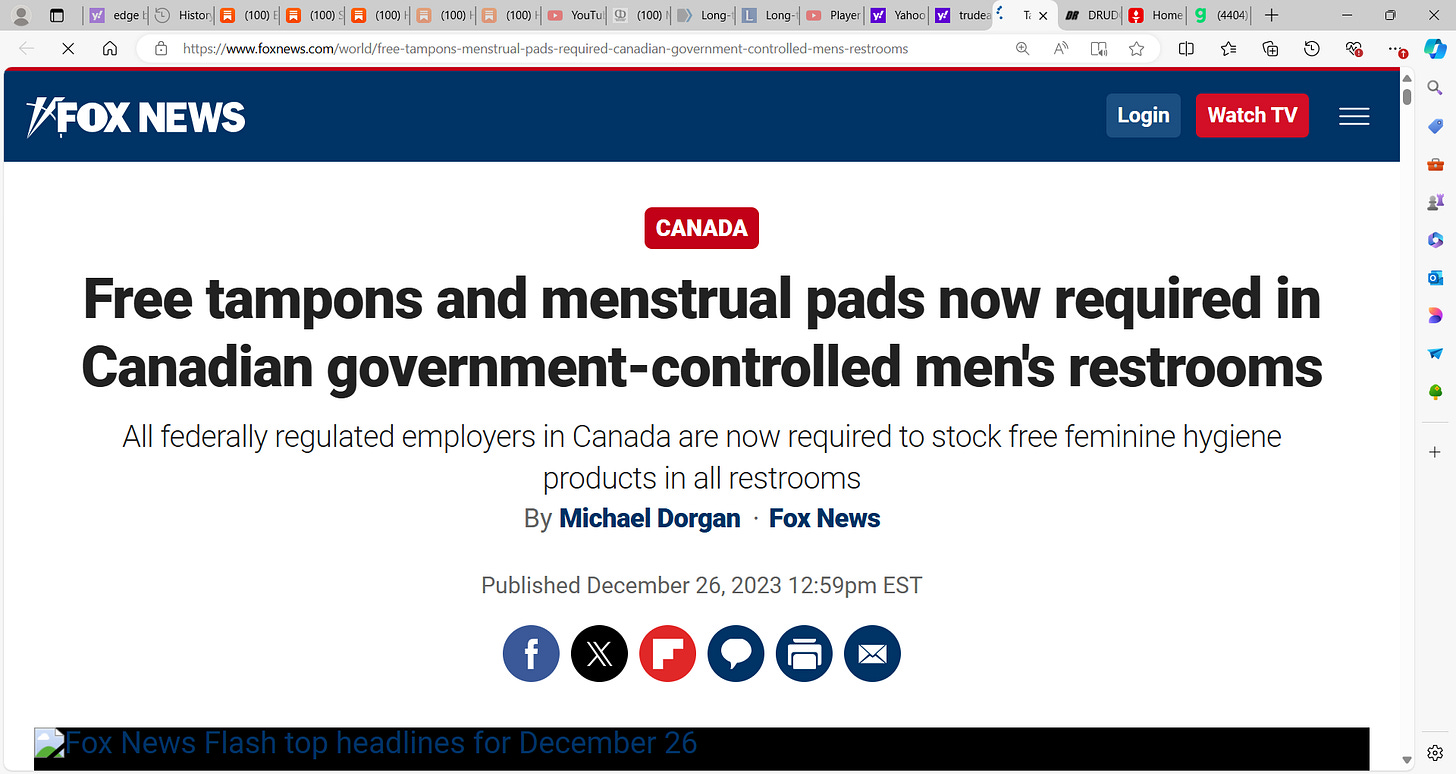
Task: Share article by email icon
Action: 872,654
